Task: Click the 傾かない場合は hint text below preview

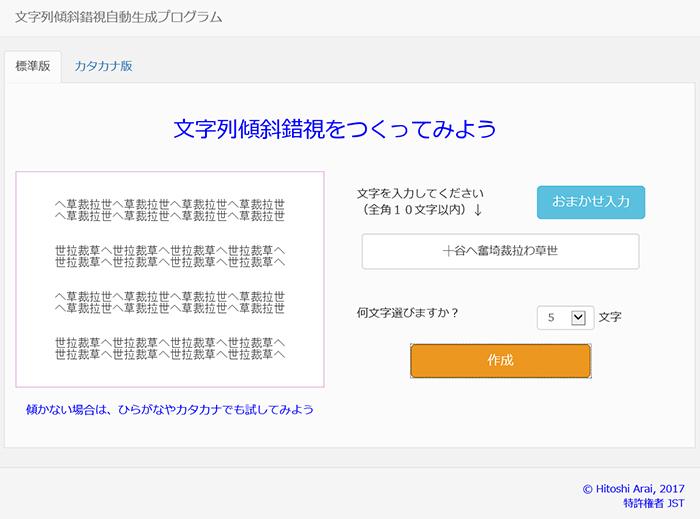Action: (170, 409)
